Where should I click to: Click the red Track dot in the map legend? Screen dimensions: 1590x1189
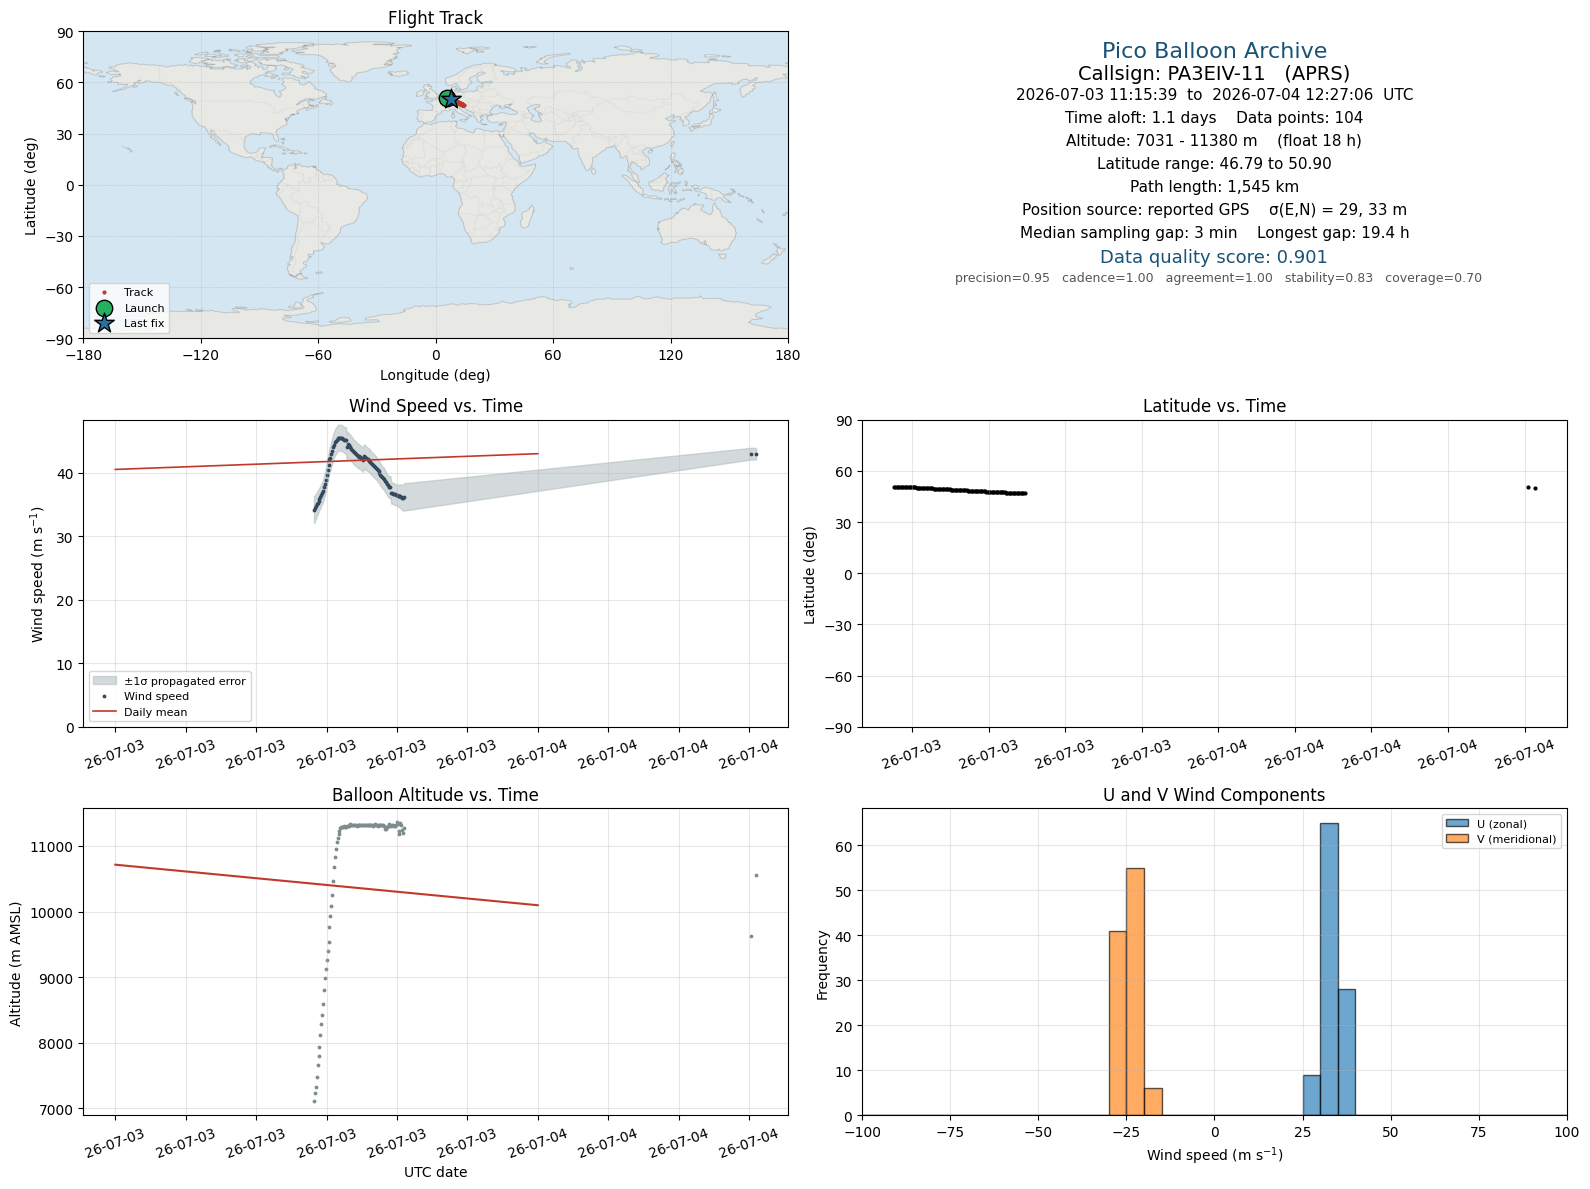(104, 293)
